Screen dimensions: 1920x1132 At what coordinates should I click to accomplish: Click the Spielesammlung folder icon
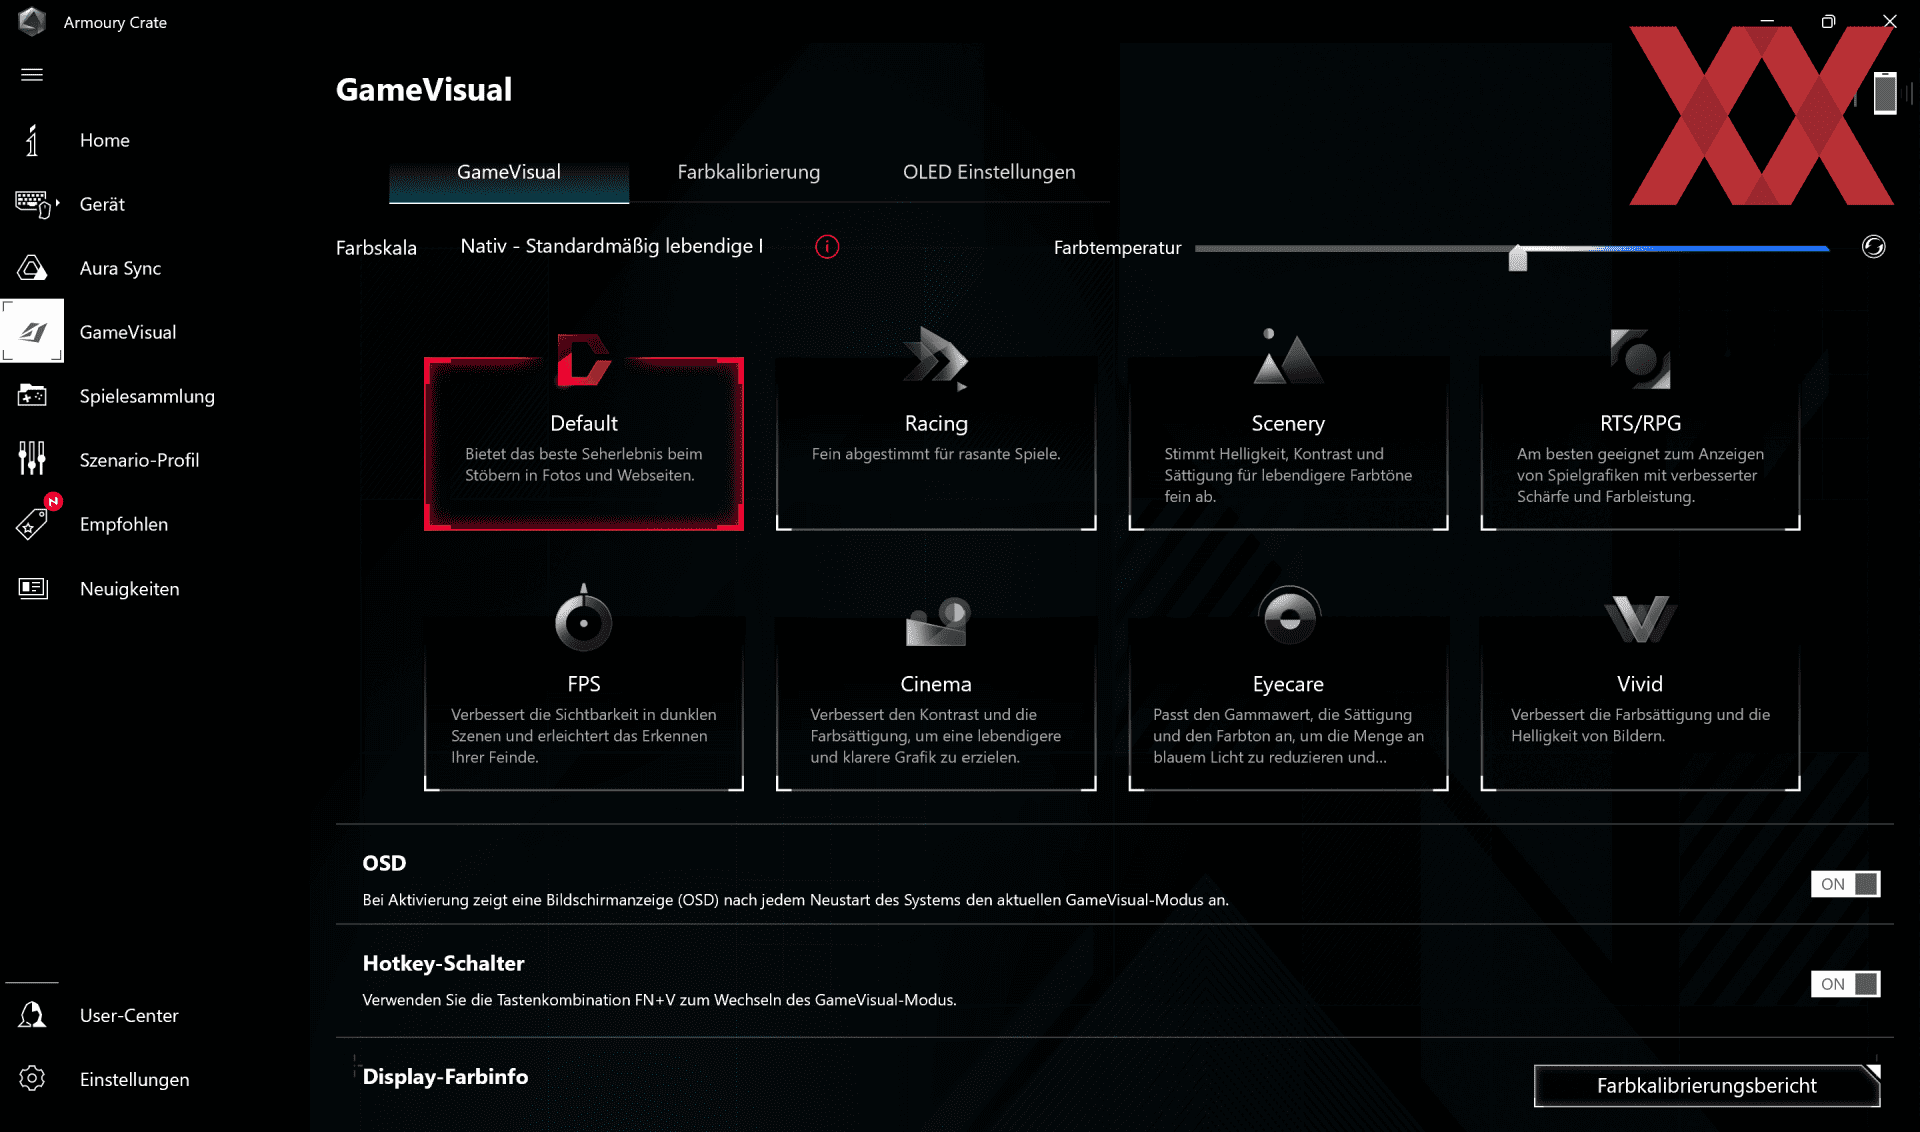[x=32, y=396]
